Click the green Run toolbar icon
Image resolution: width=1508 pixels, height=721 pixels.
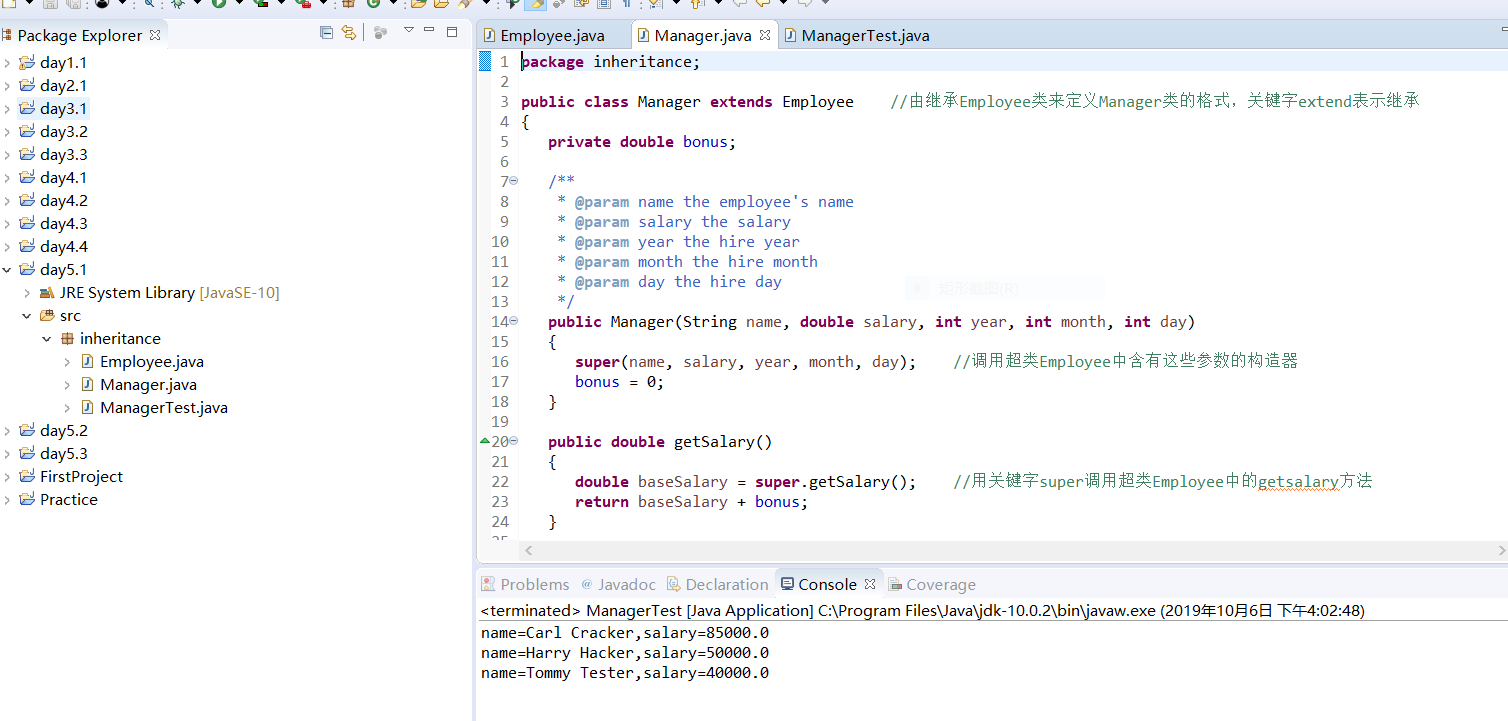pos(218,4)
